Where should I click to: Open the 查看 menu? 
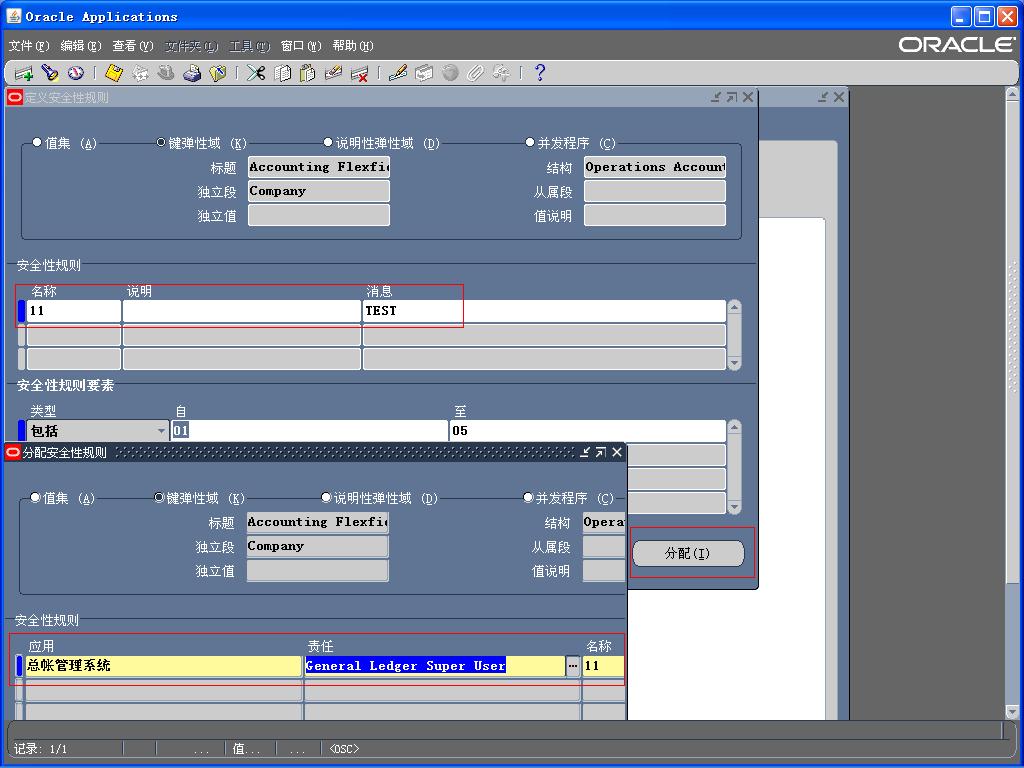[133, 46]
